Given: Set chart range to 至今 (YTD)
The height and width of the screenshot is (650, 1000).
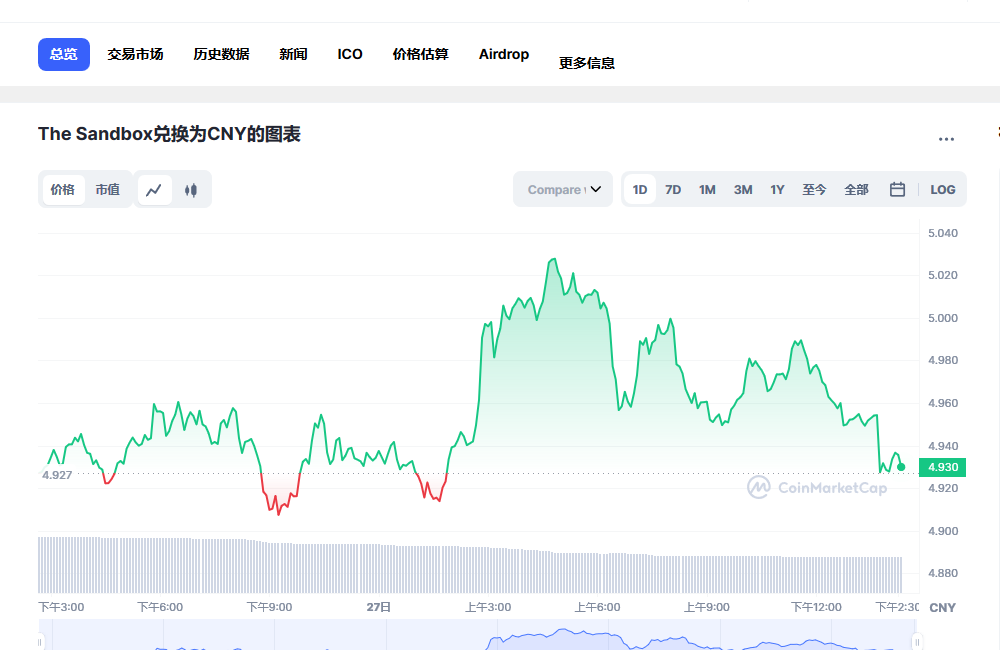Looking at the screenshot, I should pyautogui.click(x=814, y=189).
